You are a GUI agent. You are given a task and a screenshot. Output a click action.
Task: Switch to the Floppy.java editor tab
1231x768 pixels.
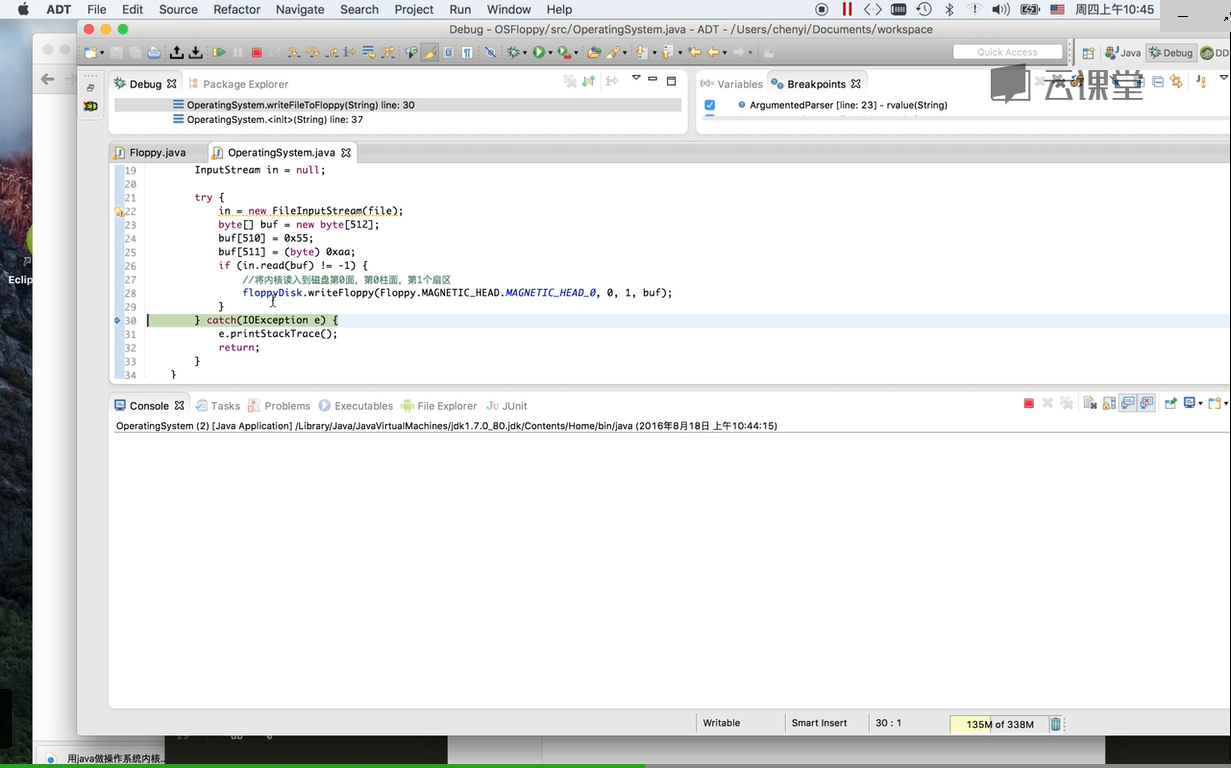(x=157, y=153)
